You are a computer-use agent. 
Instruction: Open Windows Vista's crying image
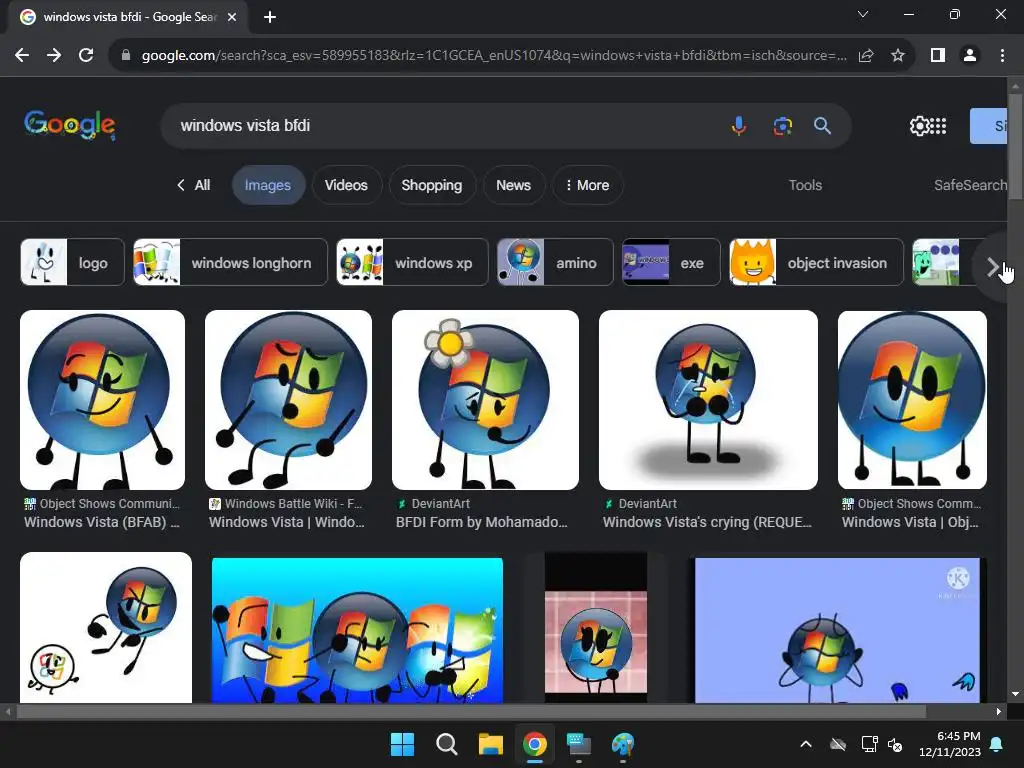[708, 400]
